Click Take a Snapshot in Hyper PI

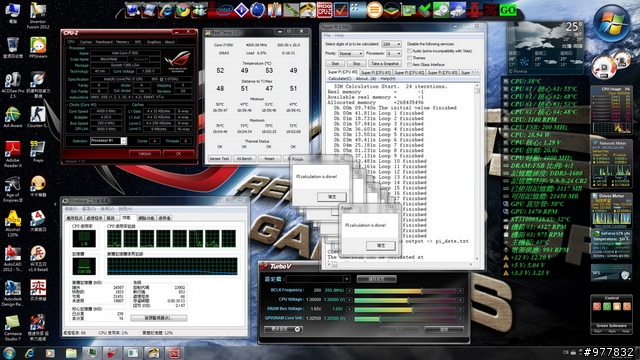(x=385, y=63)
